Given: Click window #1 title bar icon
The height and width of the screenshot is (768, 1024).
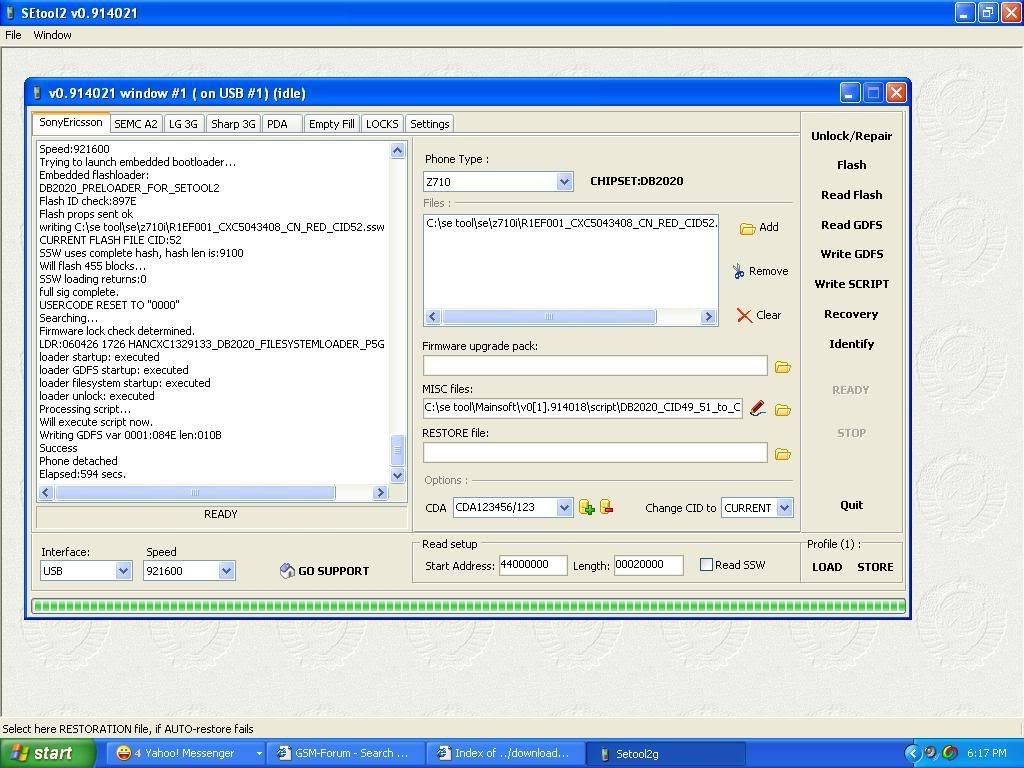Looking at the screenshot, I should [38, 93].
